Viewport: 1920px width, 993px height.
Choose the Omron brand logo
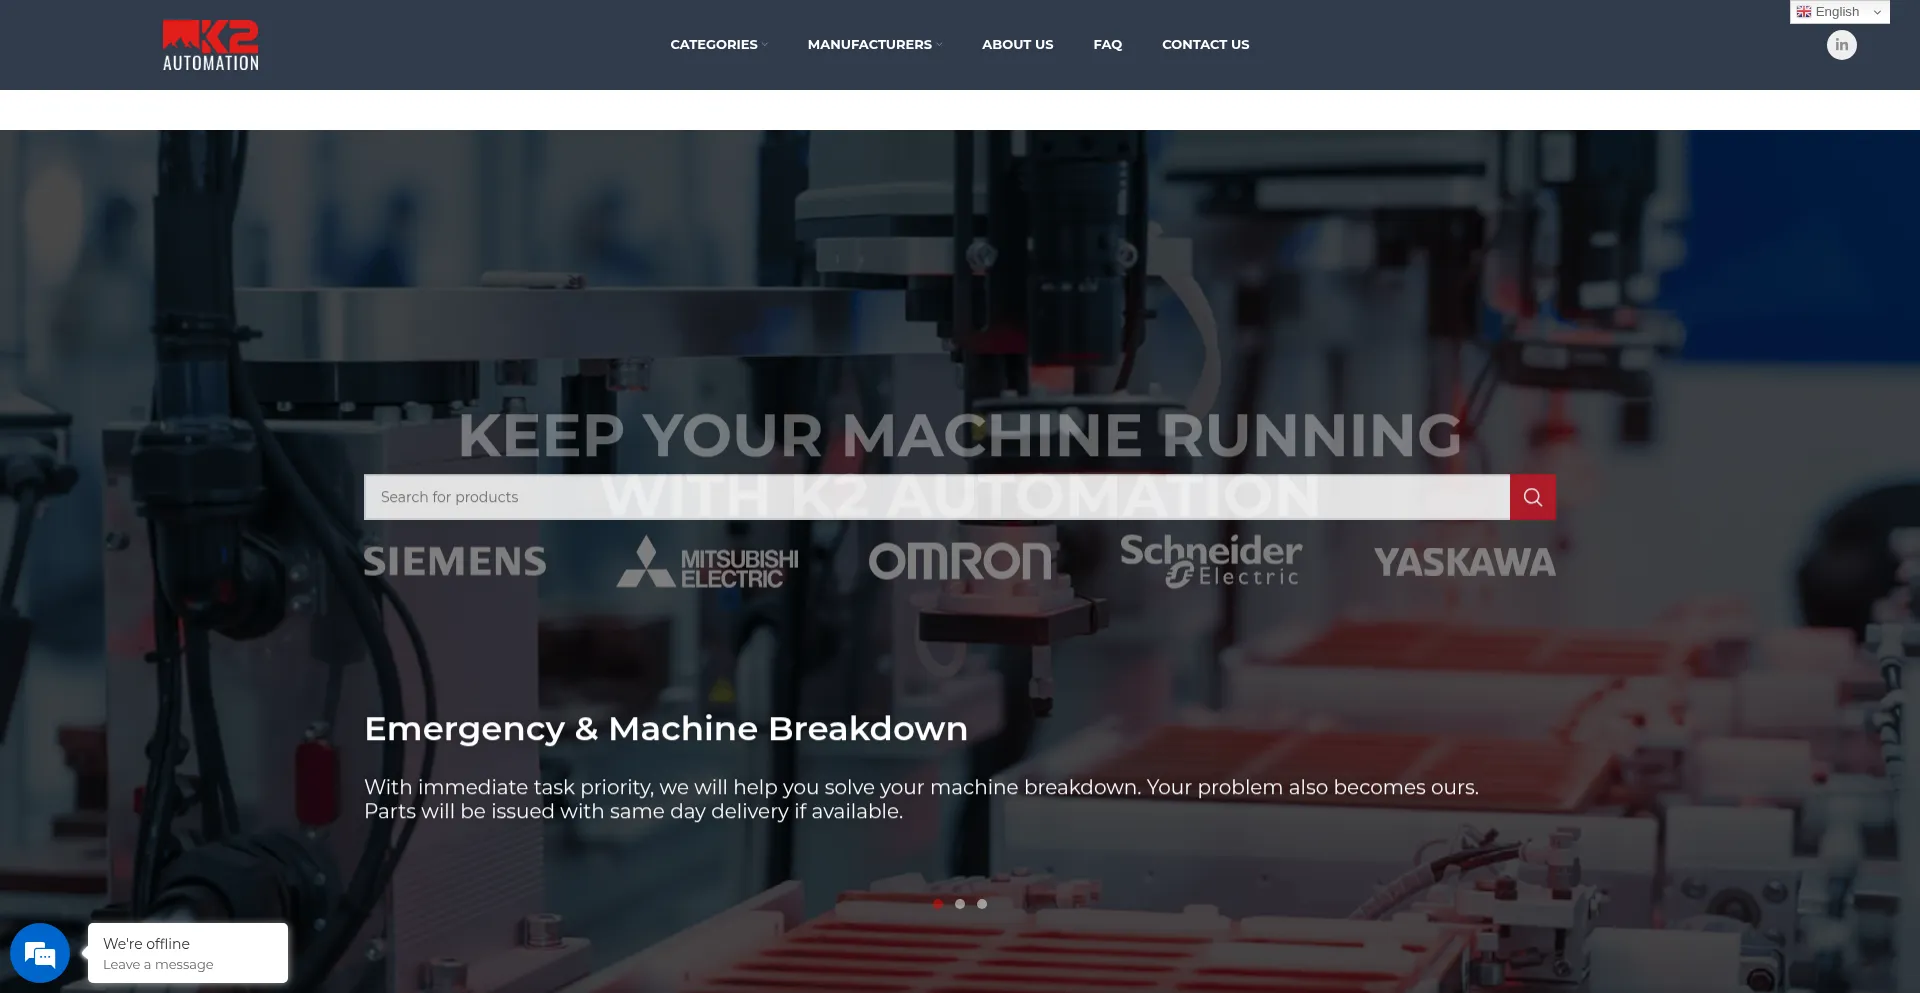pyautogui.click(x=960, y=562)
